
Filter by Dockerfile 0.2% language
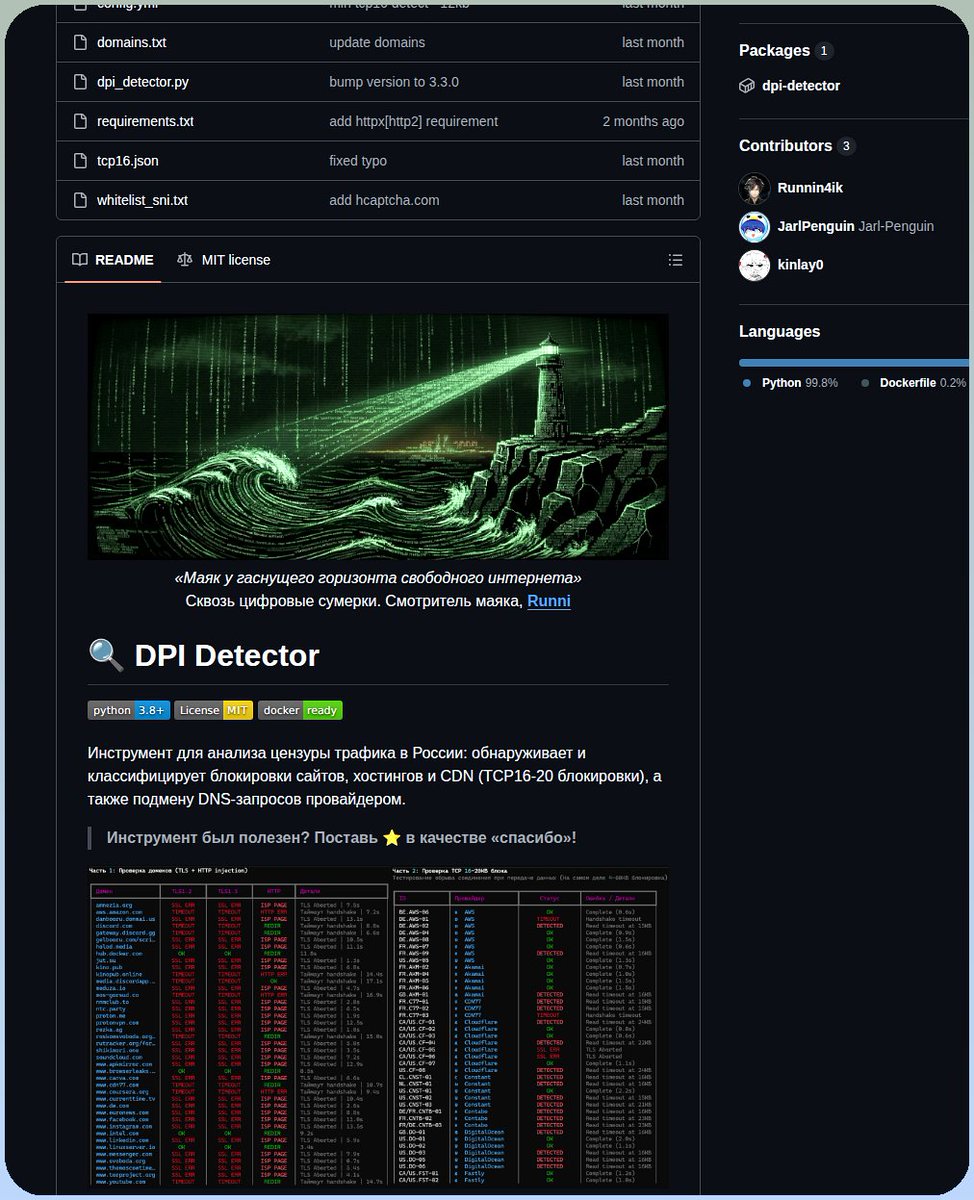click(x=923, y=383)
